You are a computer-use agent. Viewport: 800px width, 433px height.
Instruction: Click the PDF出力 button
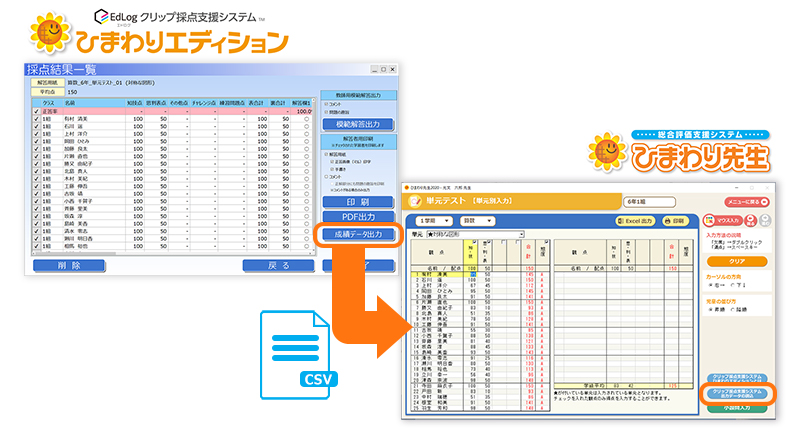tap(358, 217)
